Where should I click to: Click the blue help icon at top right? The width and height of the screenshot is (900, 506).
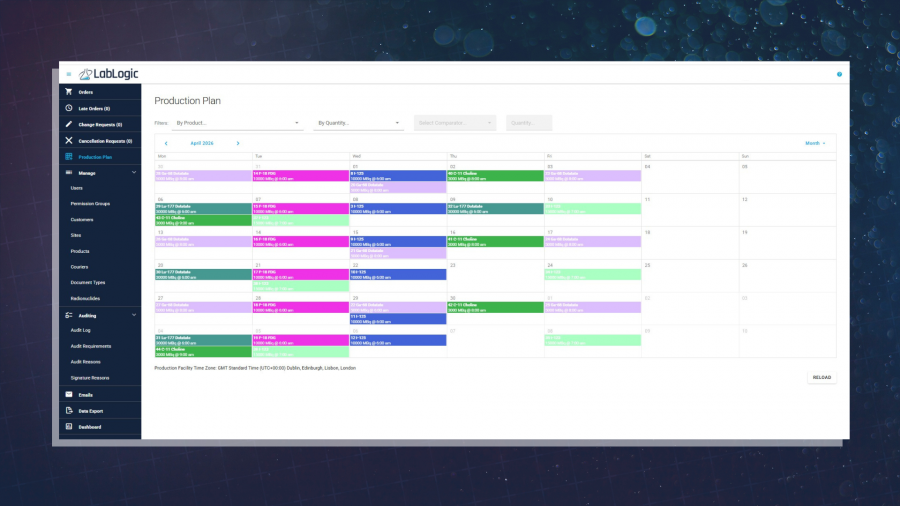[839, 74]
